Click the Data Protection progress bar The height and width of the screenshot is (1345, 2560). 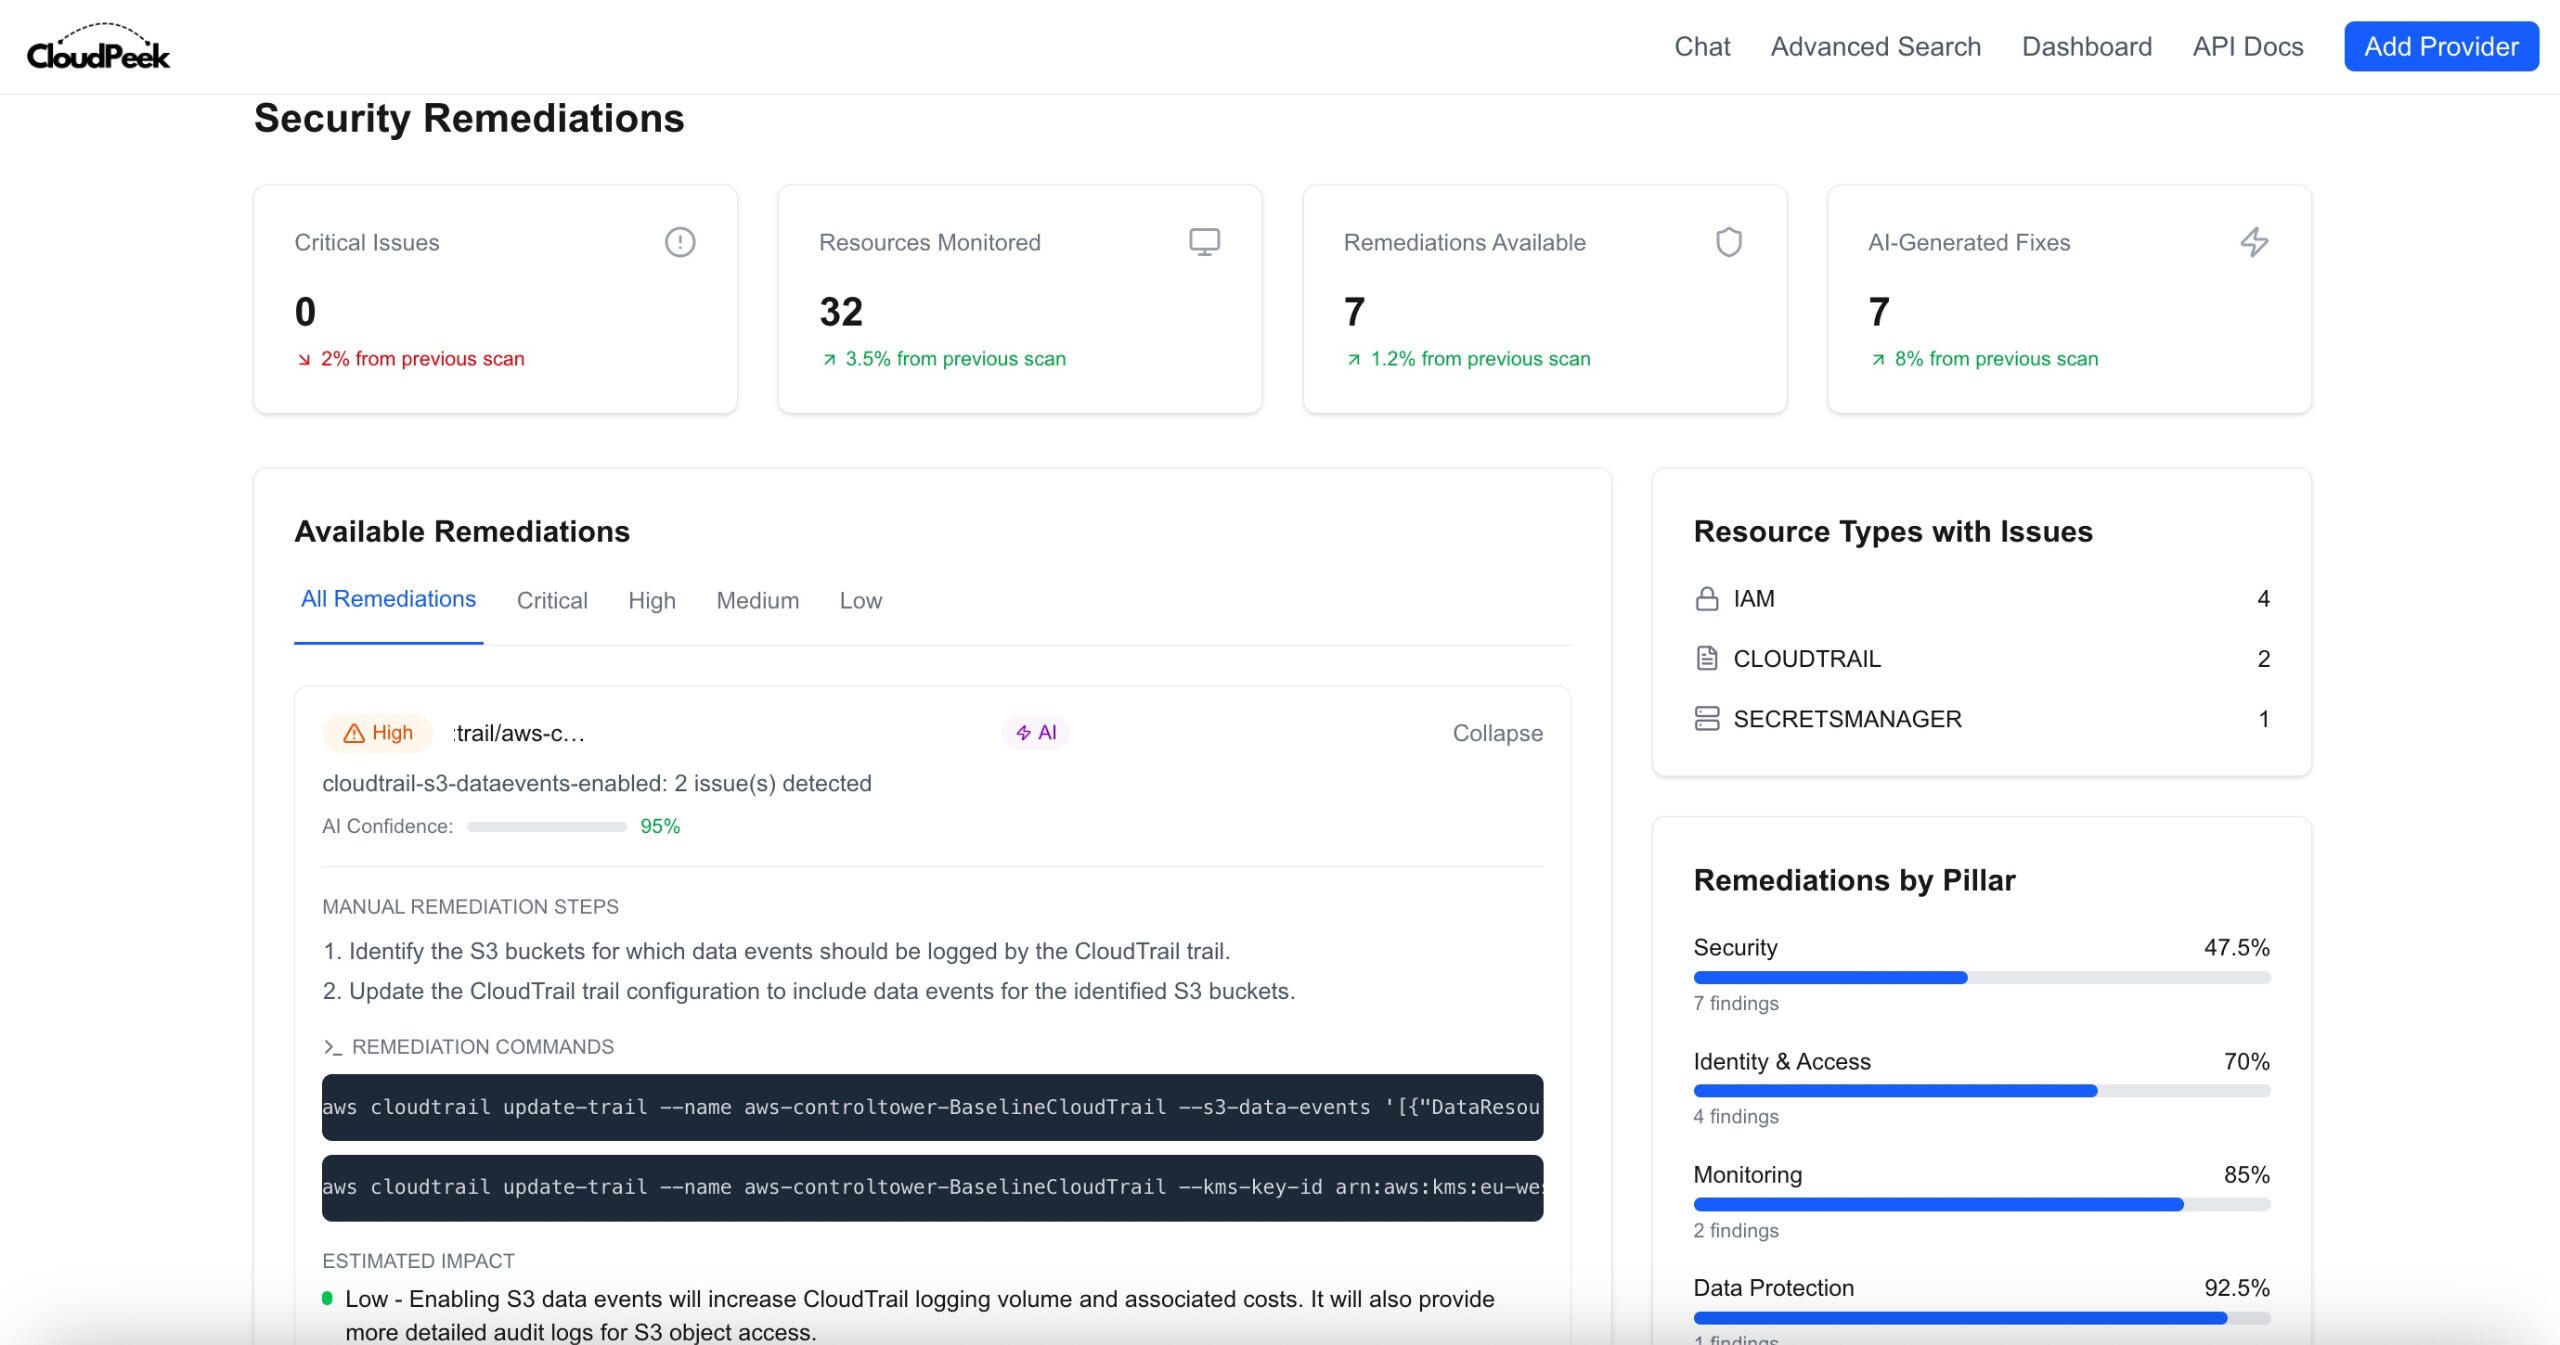pos(1982,1318)
